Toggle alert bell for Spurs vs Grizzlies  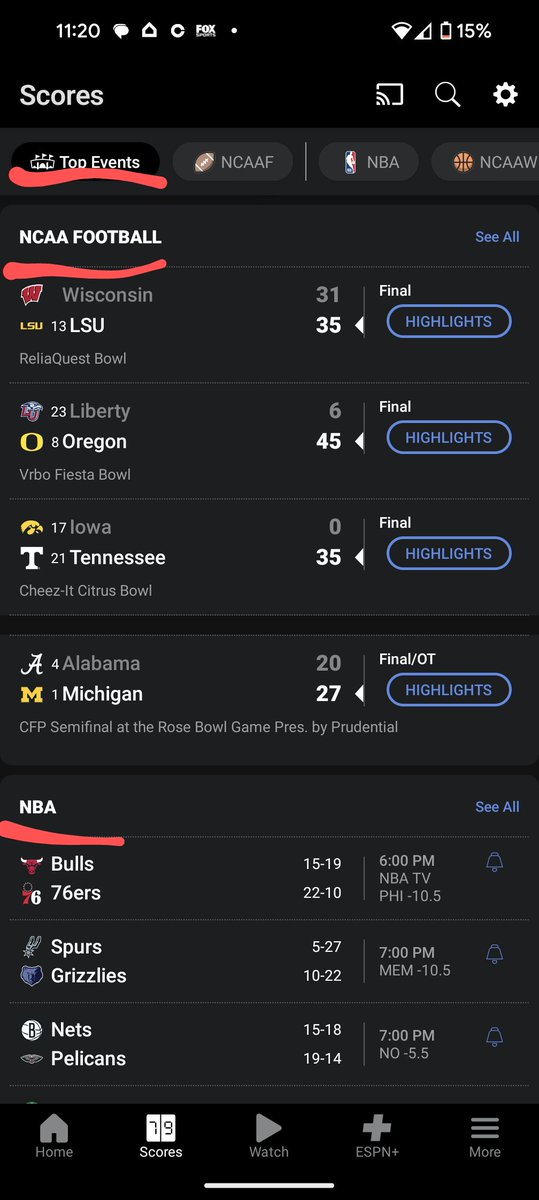493,954
